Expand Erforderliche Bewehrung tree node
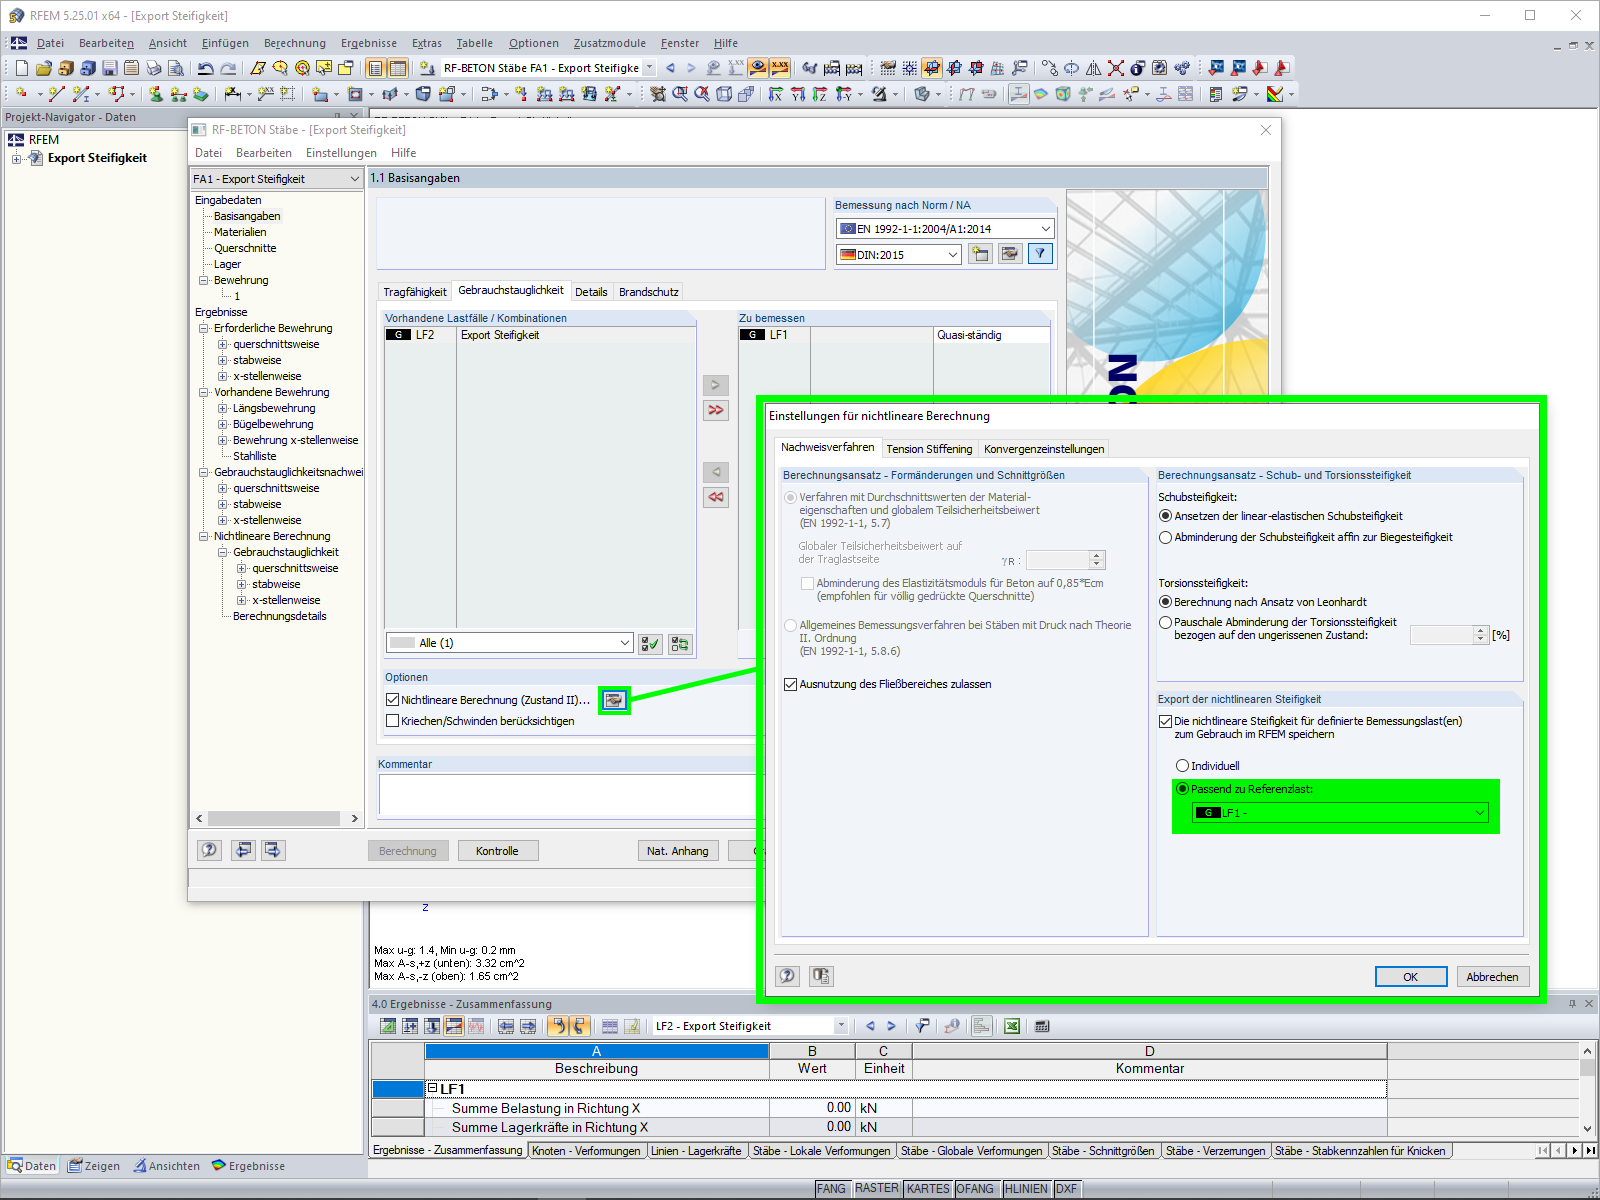The height and width of the screenshot is (1200, 1600). pyautogui.click(x=204, y=328)
